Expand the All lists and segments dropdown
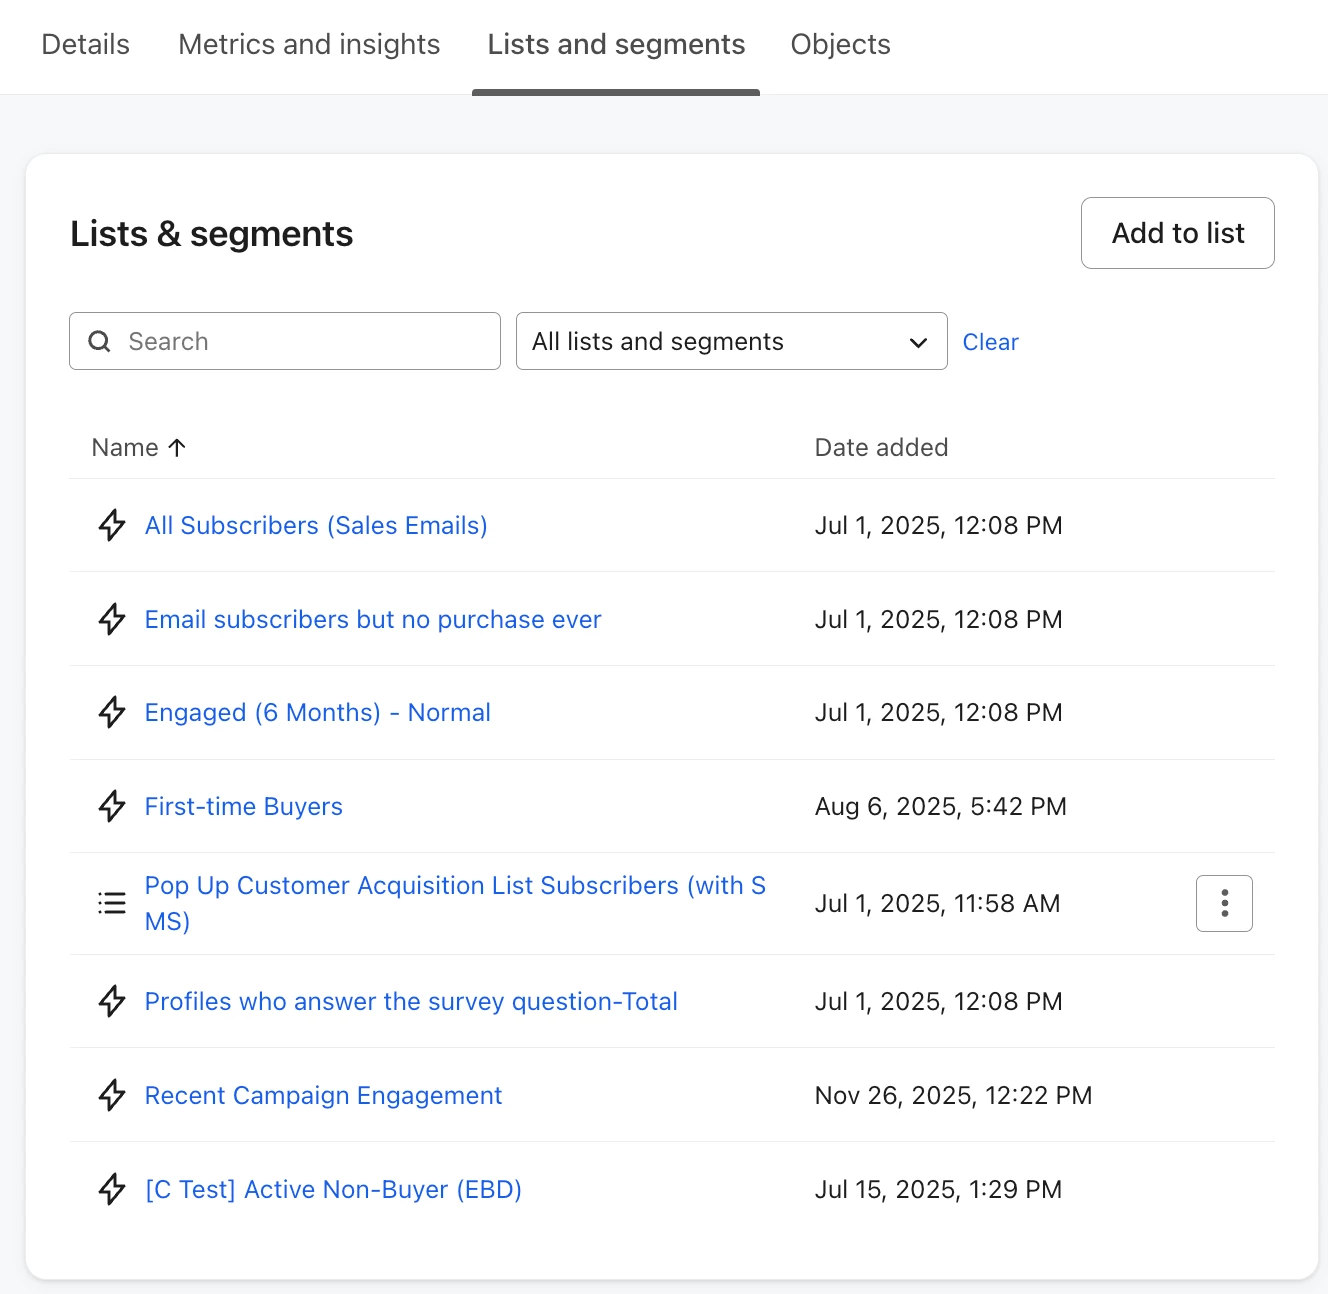 (731, 342)
